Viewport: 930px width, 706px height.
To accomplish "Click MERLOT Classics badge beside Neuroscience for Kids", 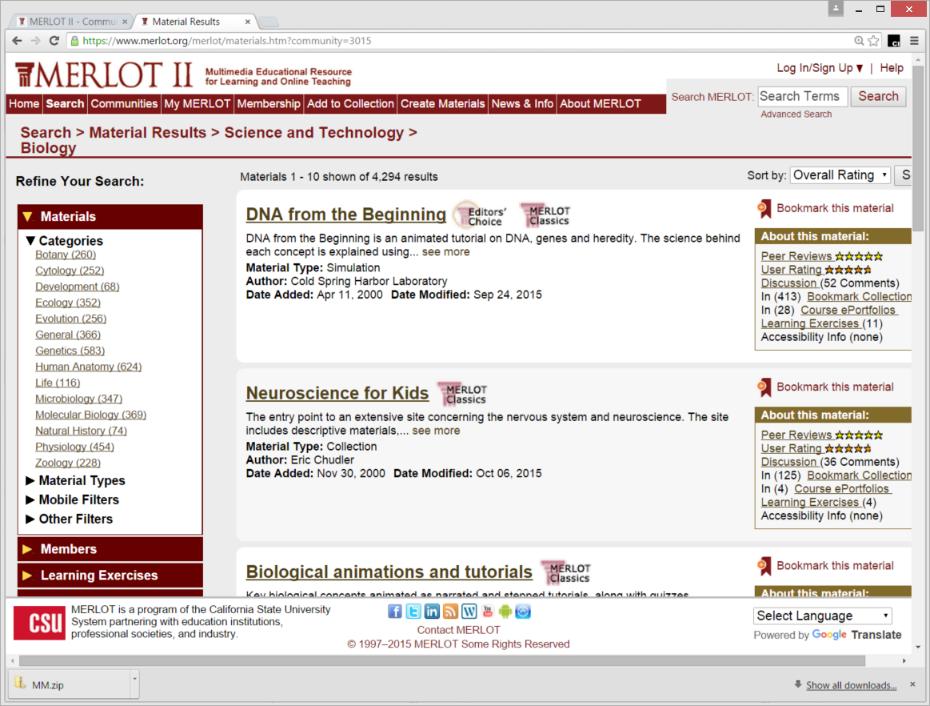I will click(463, 394).
